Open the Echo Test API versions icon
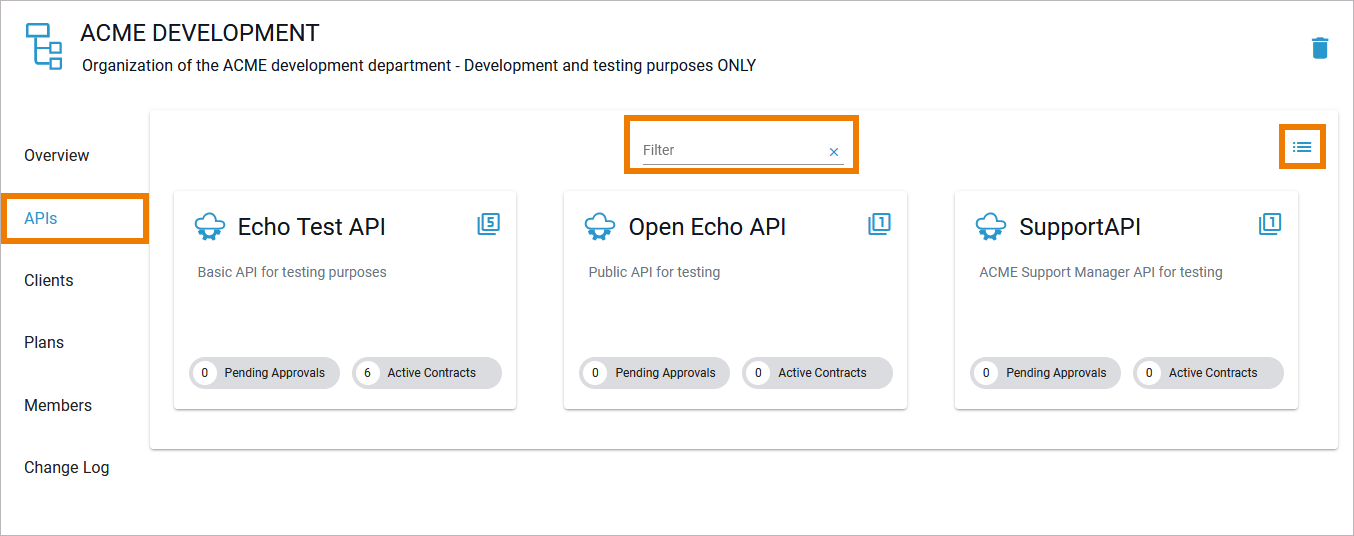 click(x=488, y=224)
